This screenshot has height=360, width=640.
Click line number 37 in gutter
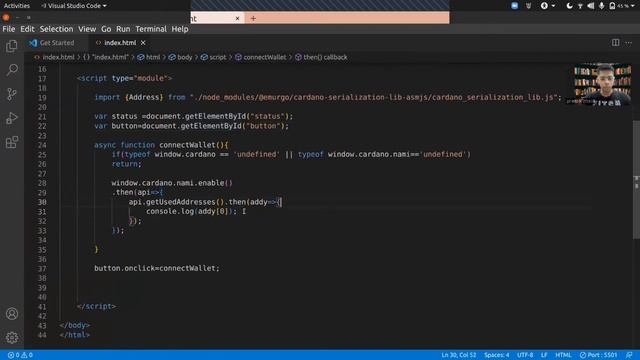tap(42, 269)
